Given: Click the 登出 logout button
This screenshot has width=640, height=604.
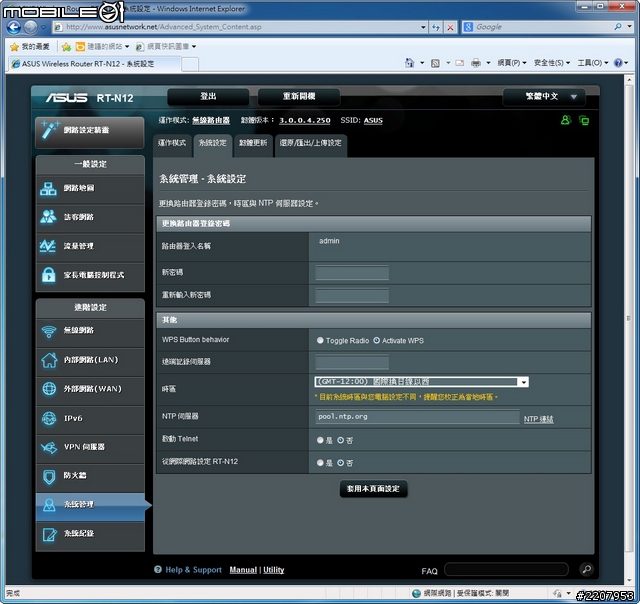Looking at the screenshot, I should coord(208,97).
